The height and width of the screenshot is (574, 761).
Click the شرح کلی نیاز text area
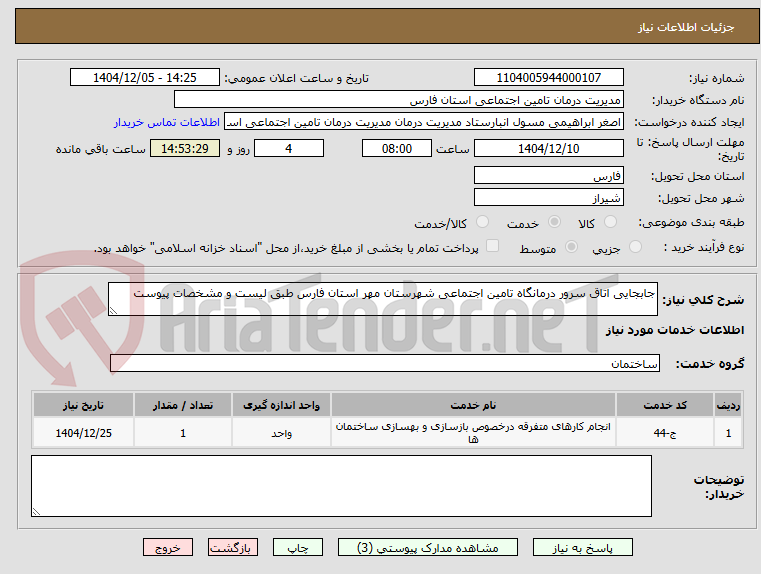pyautogui.click(x=383, y=299)
